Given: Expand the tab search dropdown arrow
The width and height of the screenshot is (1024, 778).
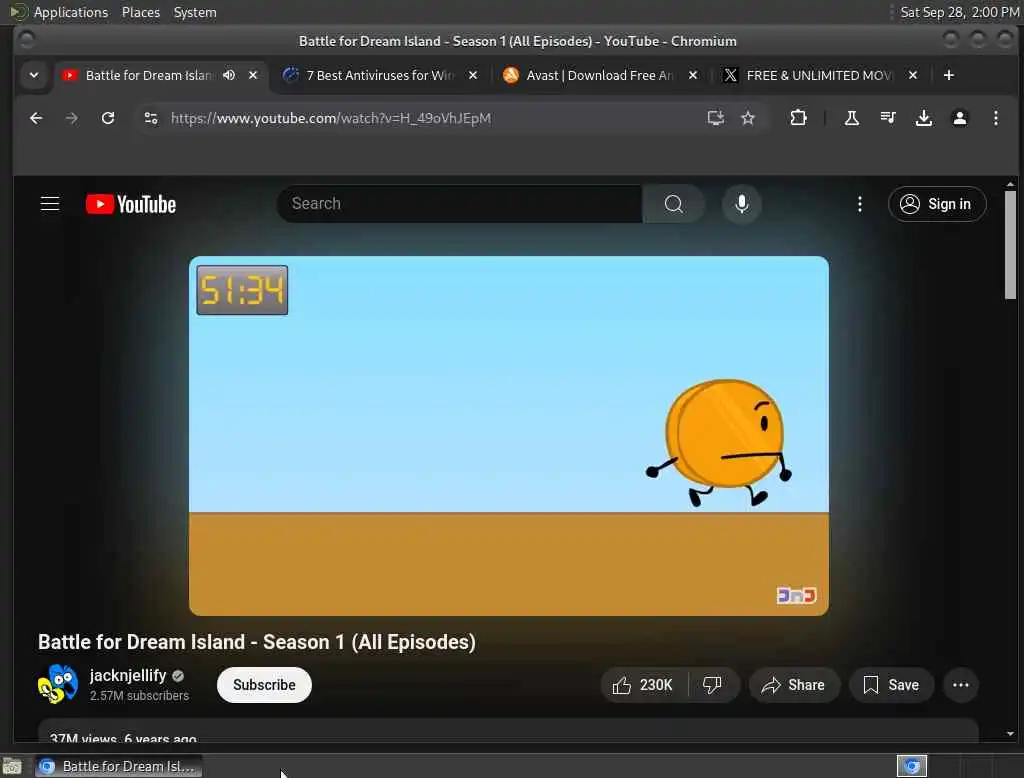Looking at the screenshot, I should (x=34, y=75).
